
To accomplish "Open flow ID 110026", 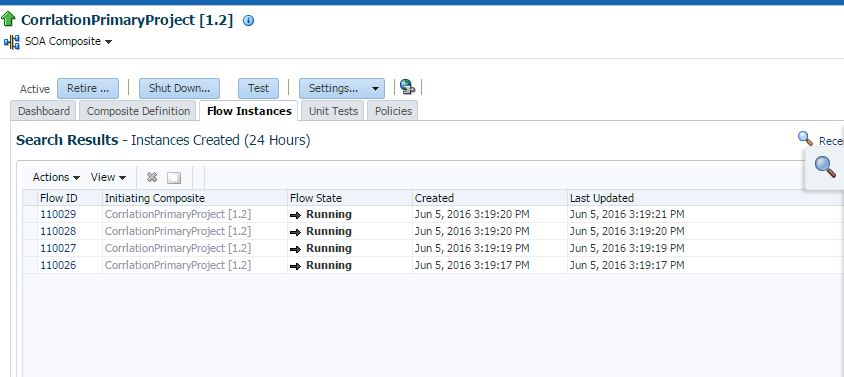I will tap(58, 265).
